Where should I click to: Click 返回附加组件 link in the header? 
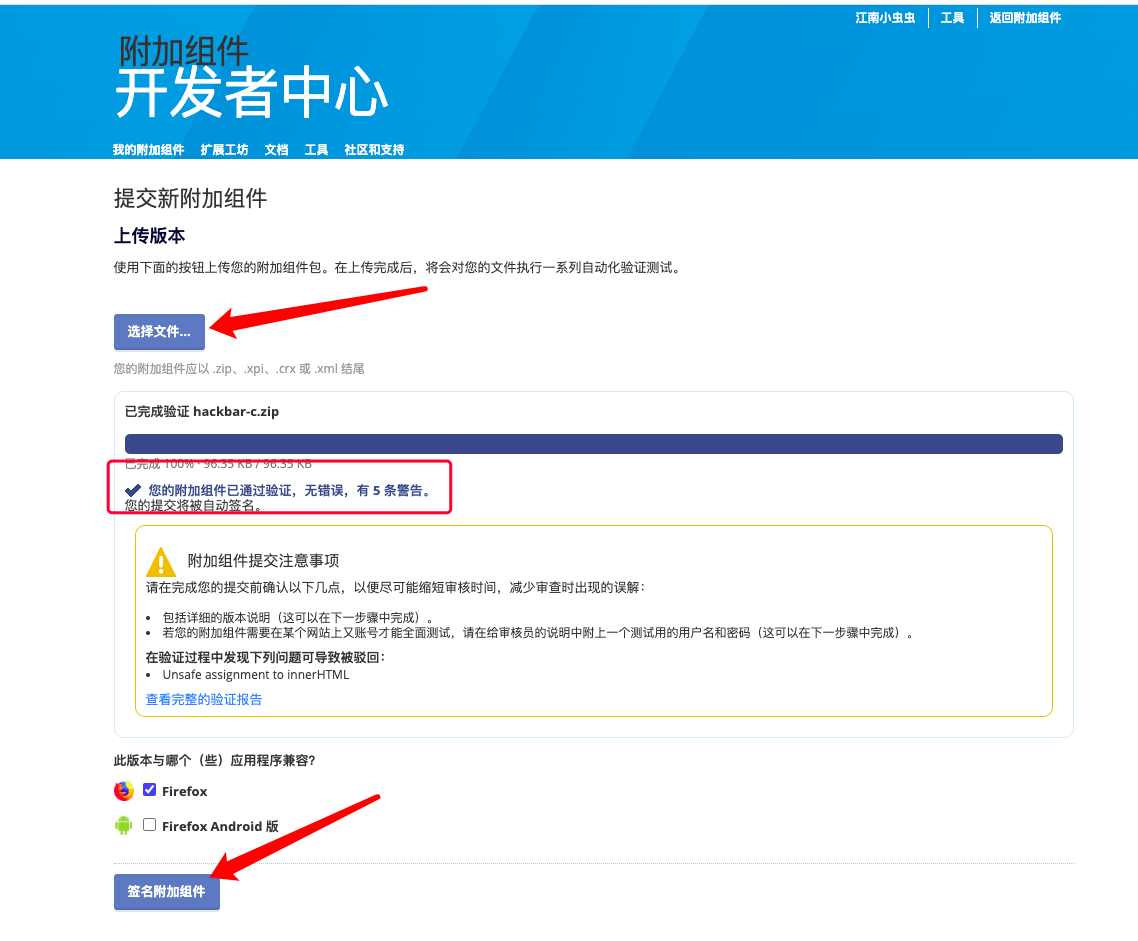[1025, 17]
